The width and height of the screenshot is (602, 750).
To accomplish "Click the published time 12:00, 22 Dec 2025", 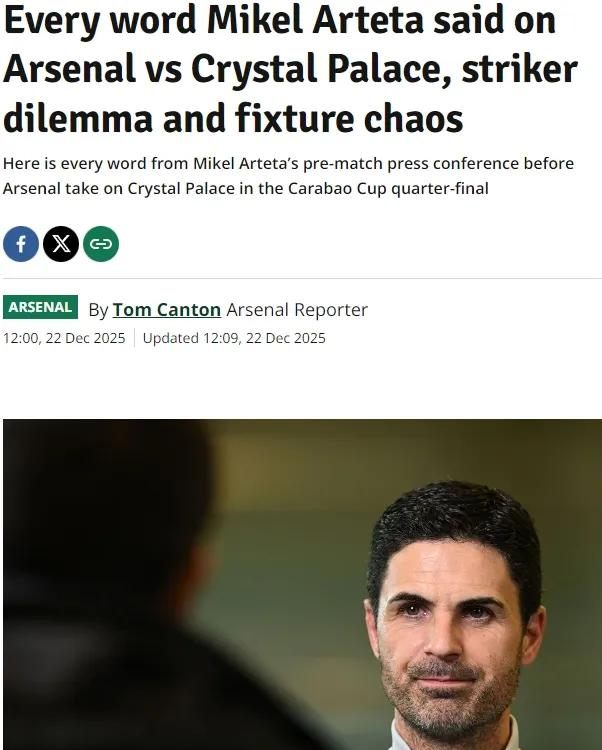I will (65, 338).
